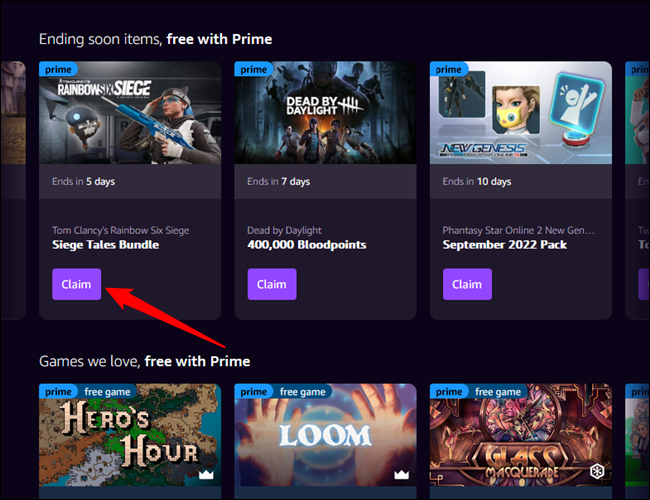Click the Ends in 5 days text
The image size is (650, 500).
[84, 182]
